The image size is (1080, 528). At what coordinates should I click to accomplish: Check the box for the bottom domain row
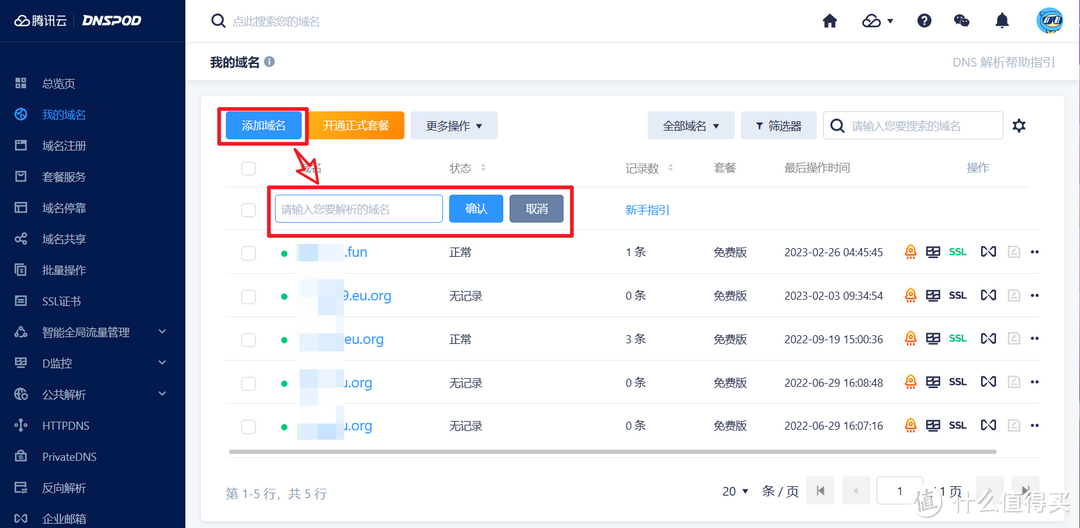(248, 427)
